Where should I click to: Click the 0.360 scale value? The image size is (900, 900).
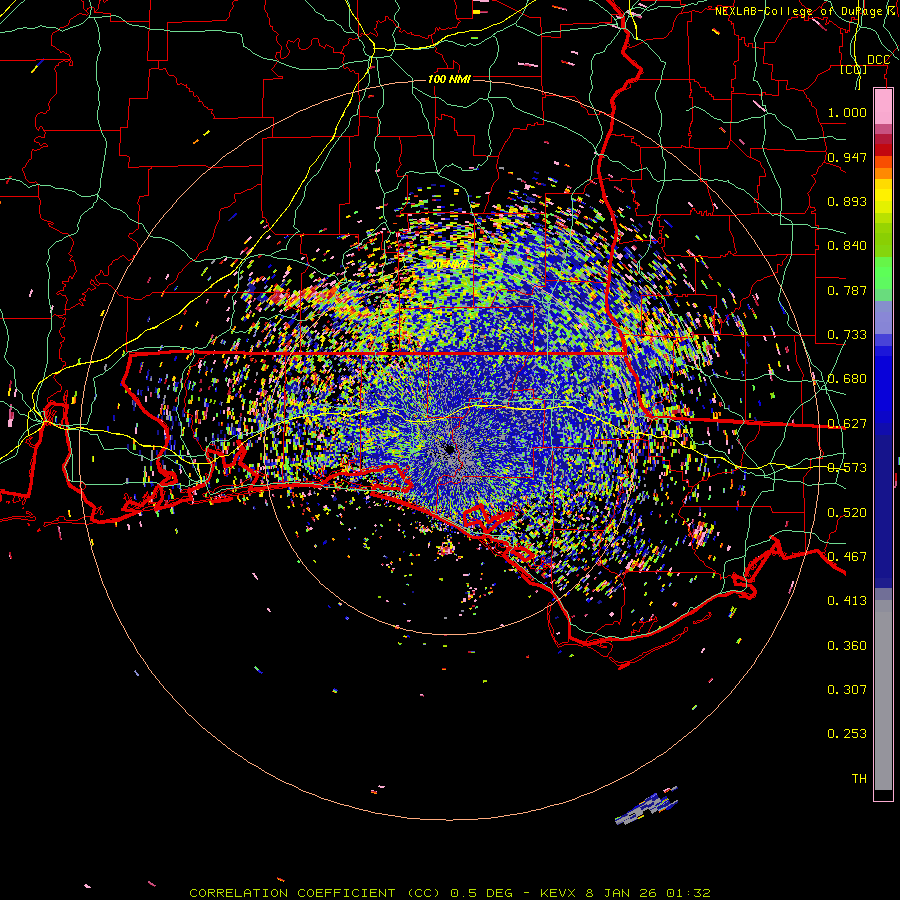(x=847, y=646)
